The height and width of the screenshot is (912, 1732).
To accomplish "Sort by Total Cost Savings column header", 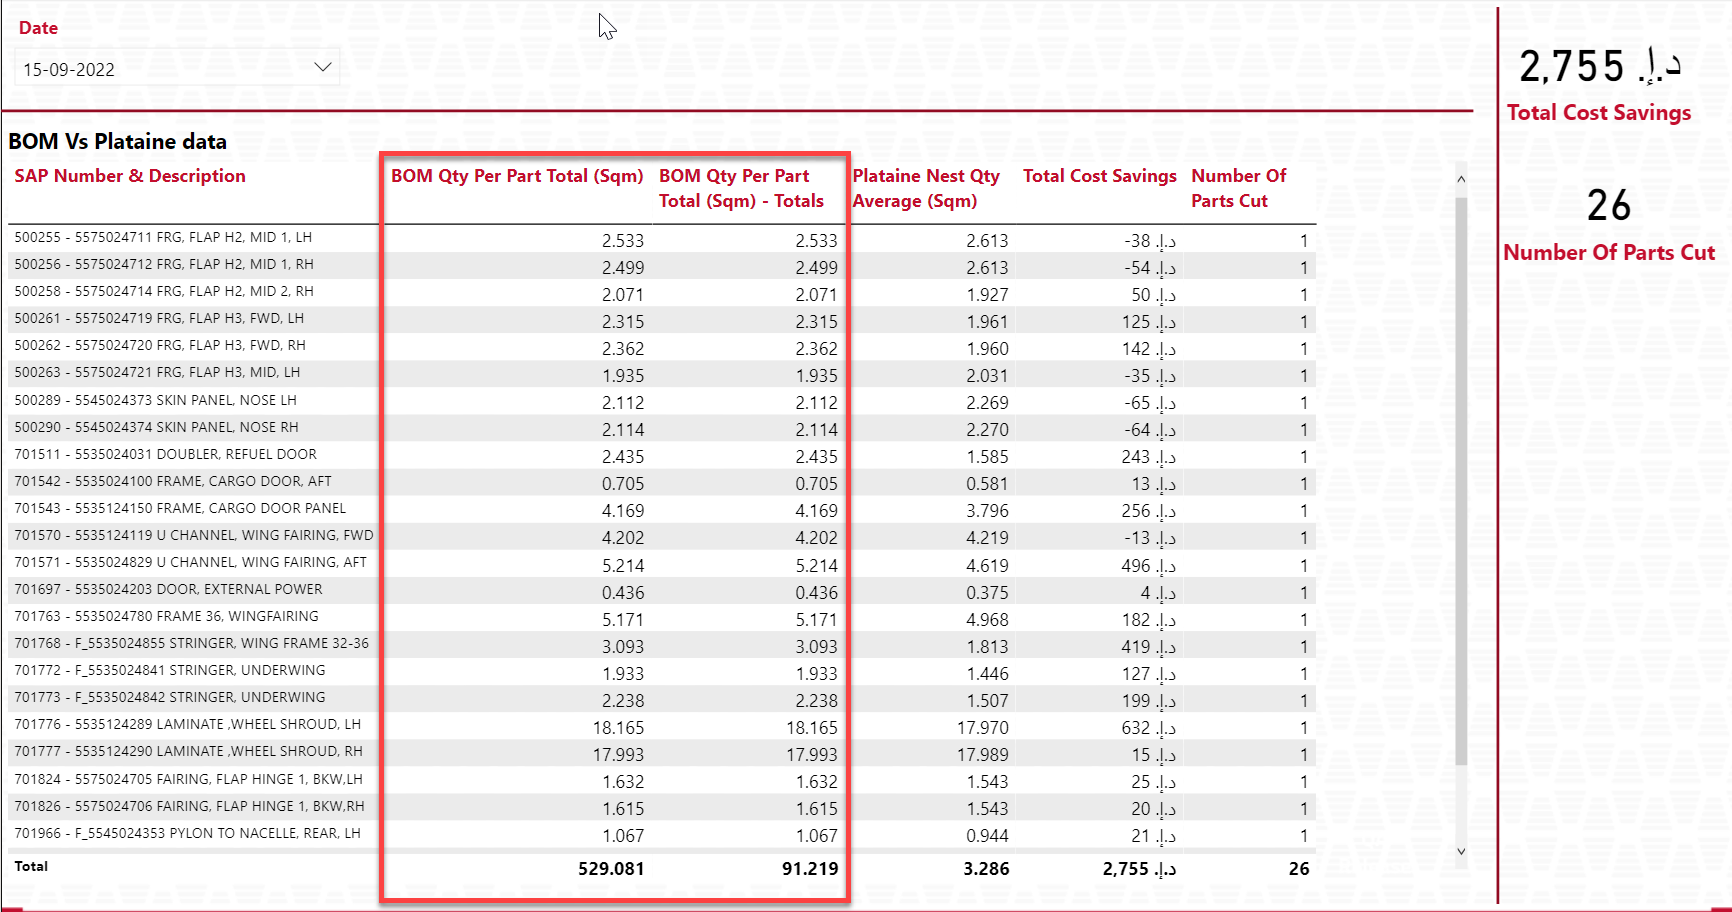I will pyautogui.click(x=1099, y=176).
